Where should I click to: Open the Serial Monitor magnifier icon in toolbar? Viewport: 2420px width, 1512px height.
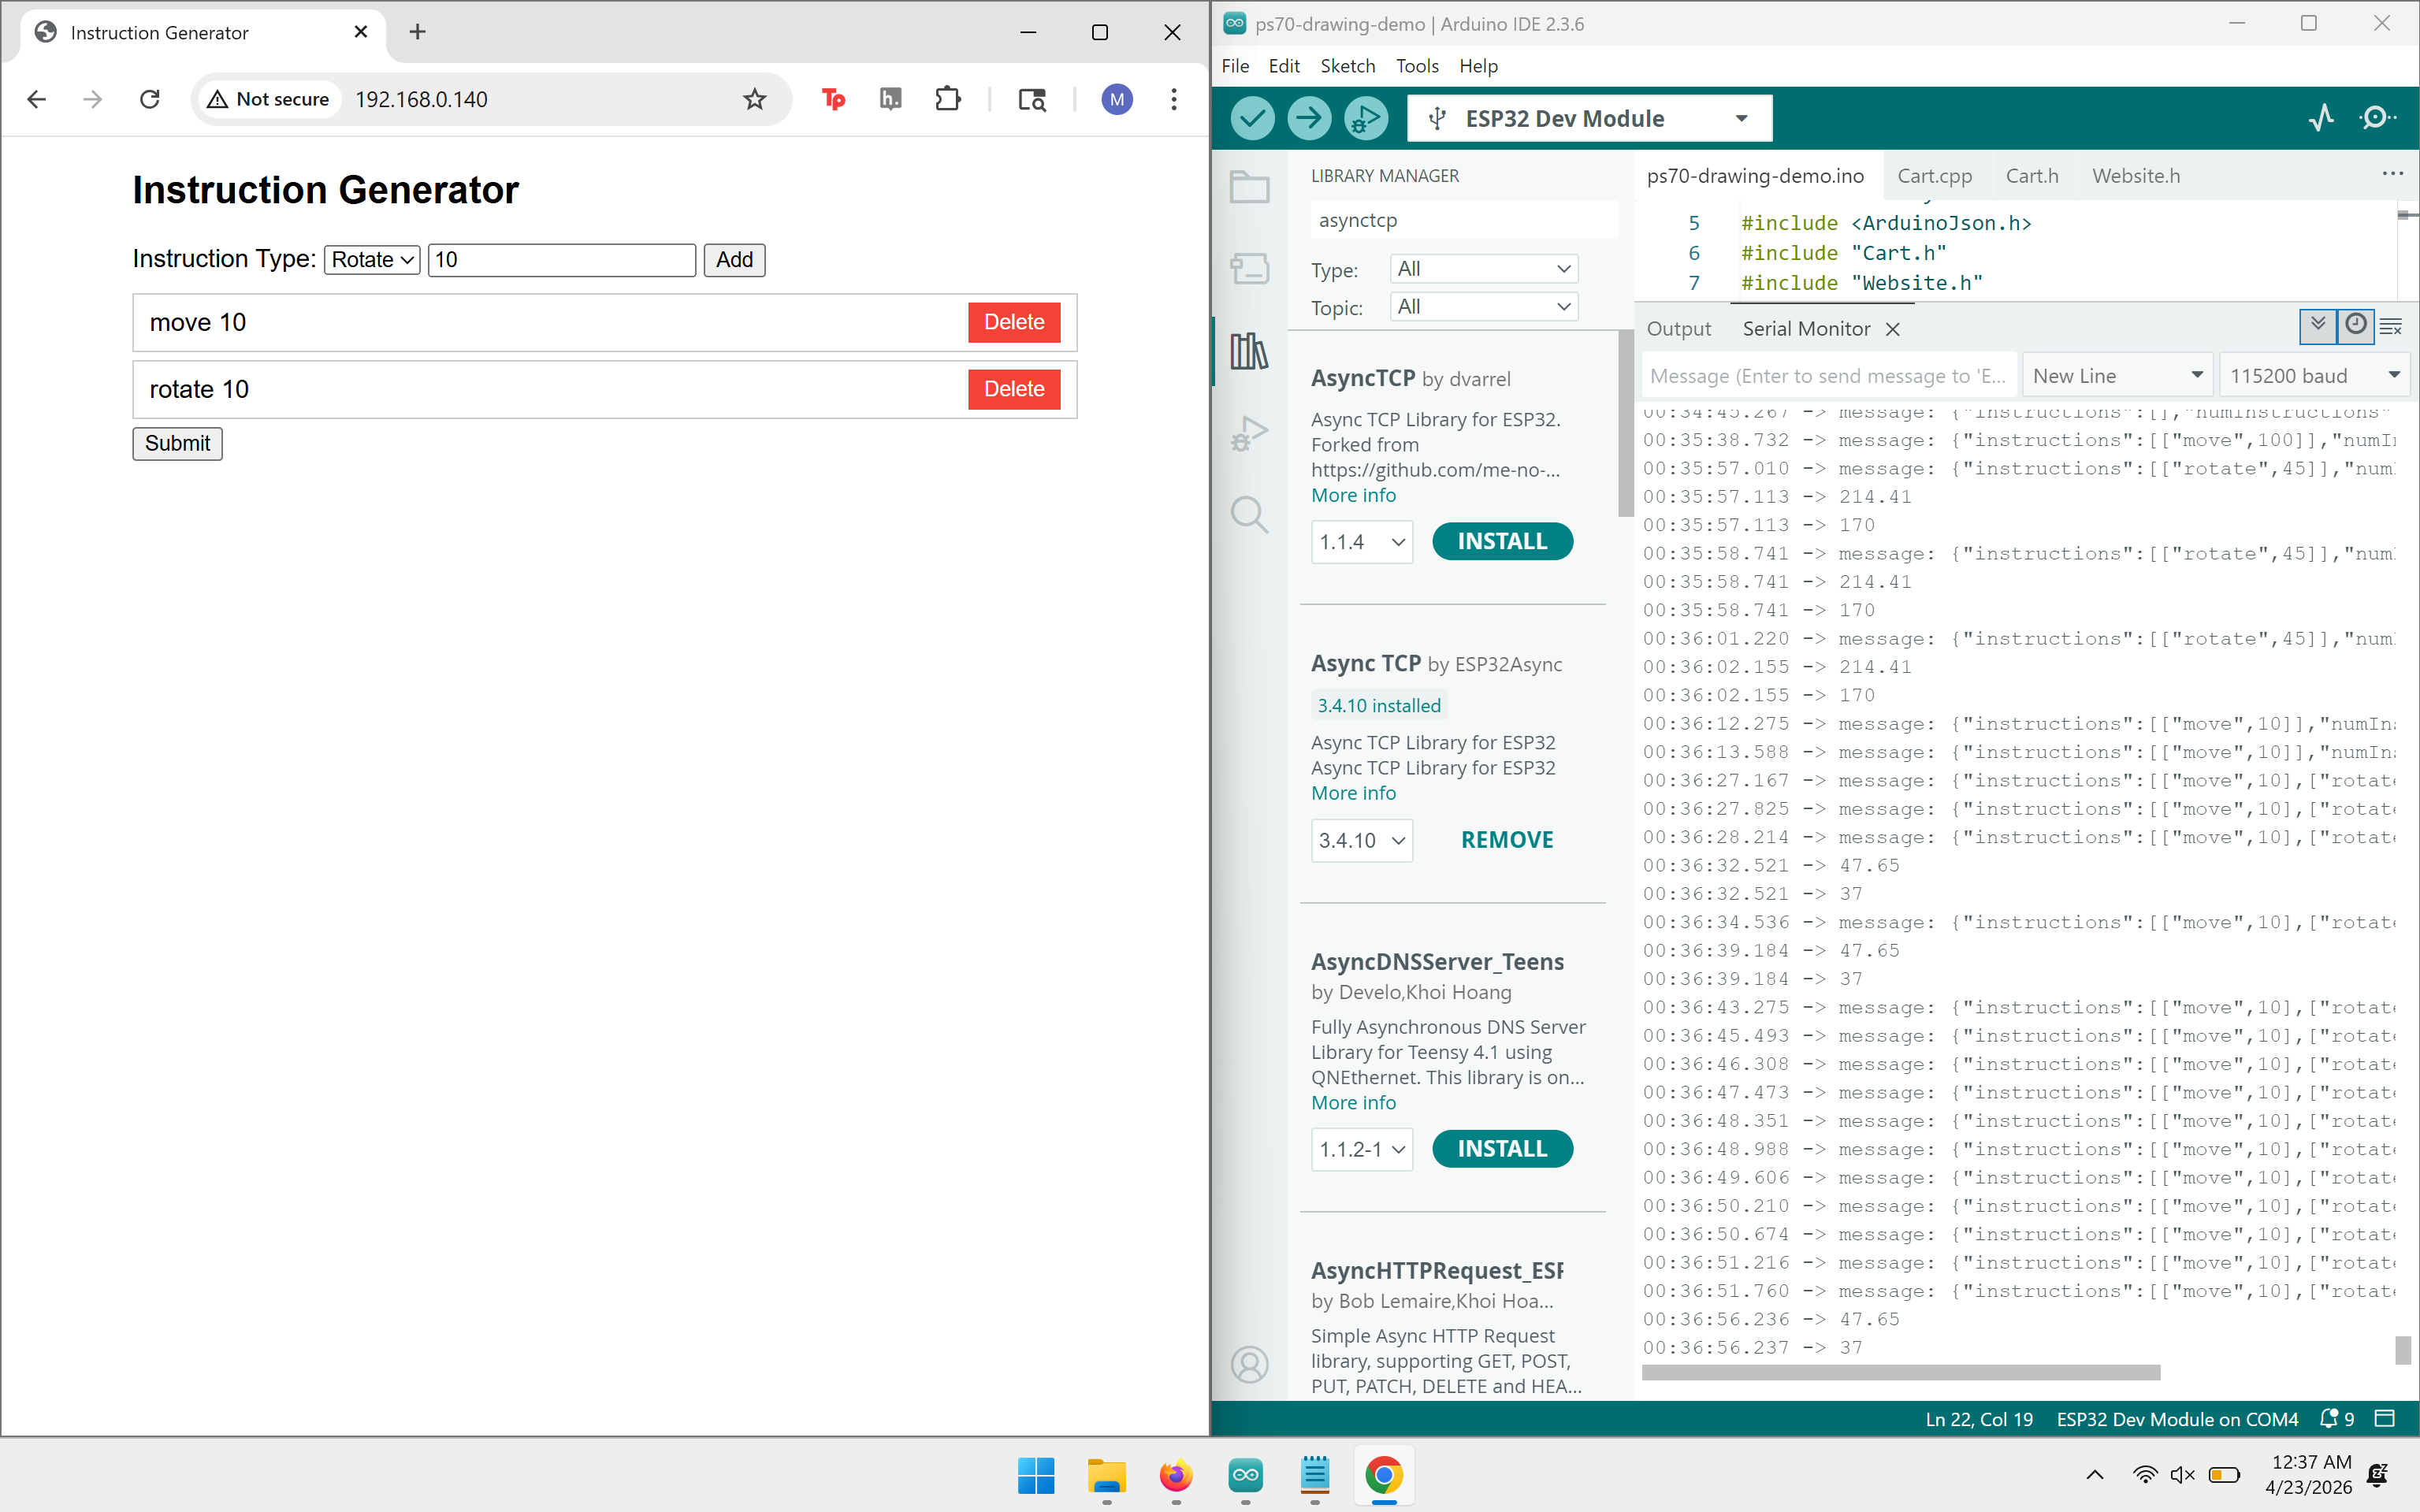(x=2377, y=118)
